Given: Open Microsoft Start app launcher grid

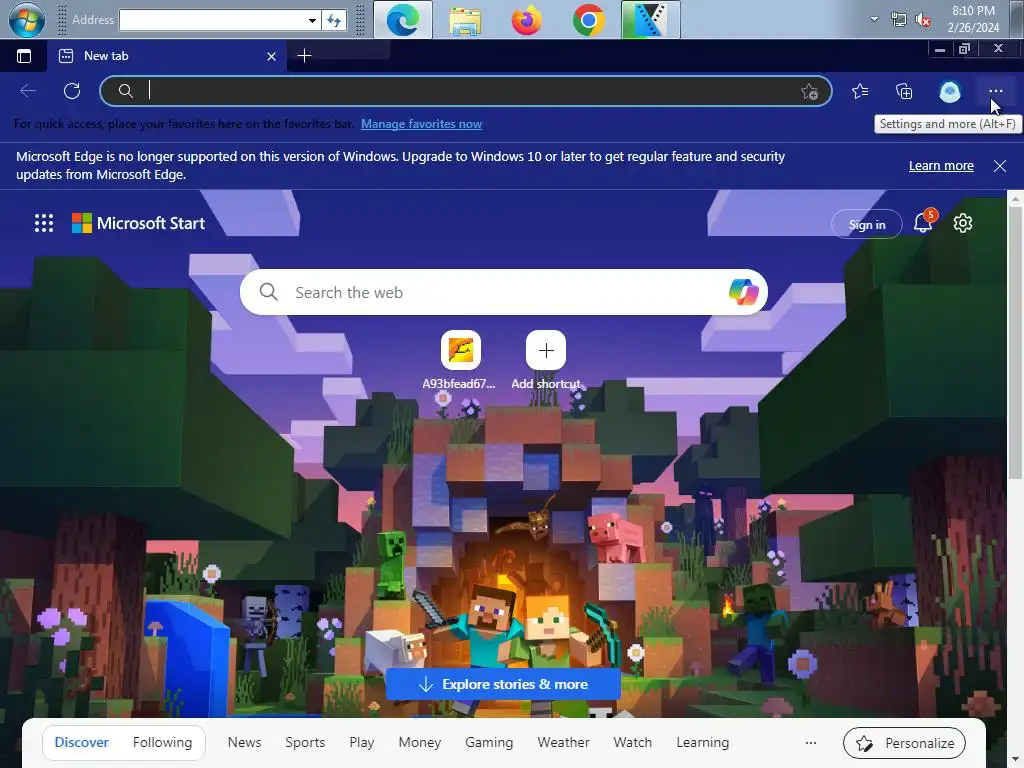Looking at the screenshot, I should 44,223.
